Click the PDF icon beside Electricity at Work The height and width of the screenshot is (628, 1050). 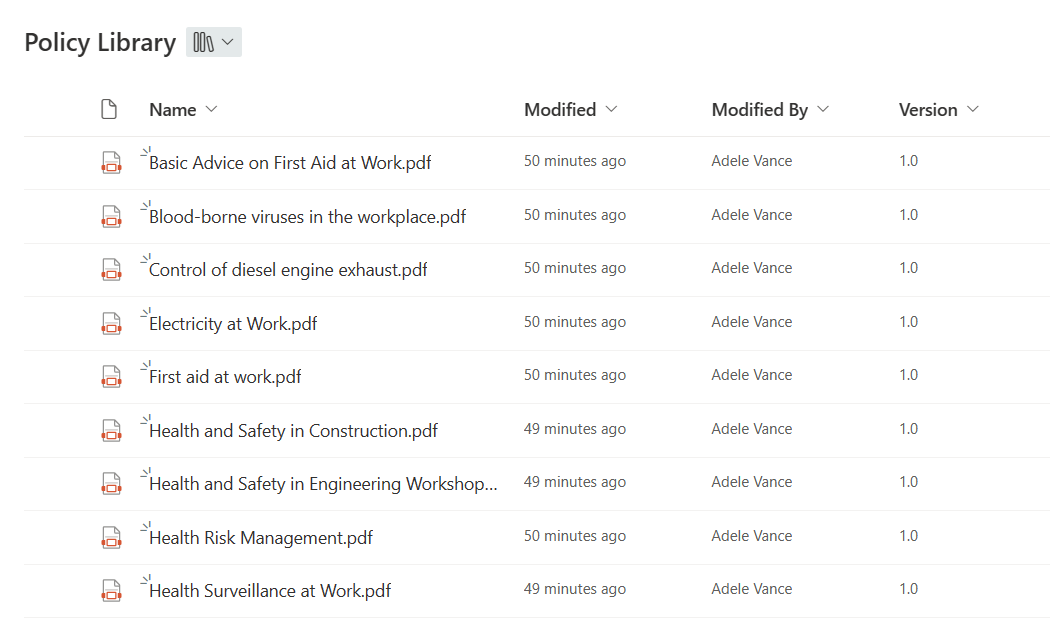pyautogui.click(x=111, y=322)
